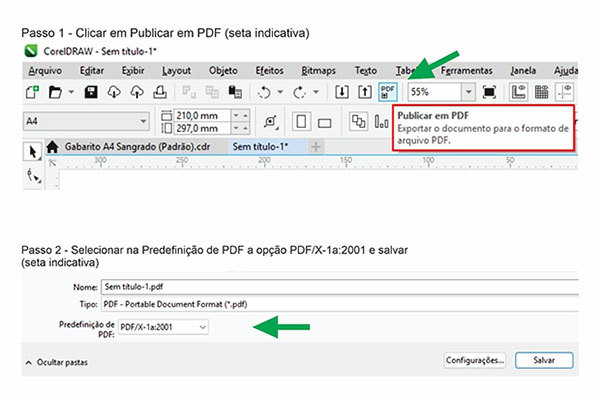Click the Full-screen preview icon
Screen dimensions: 600x400
coord(489,92)
